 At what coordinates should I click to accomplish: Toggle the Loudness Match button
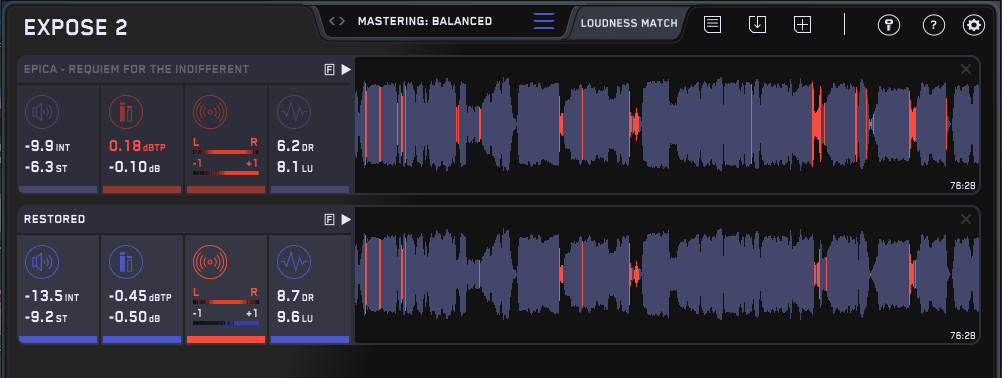tap(629, 23)
